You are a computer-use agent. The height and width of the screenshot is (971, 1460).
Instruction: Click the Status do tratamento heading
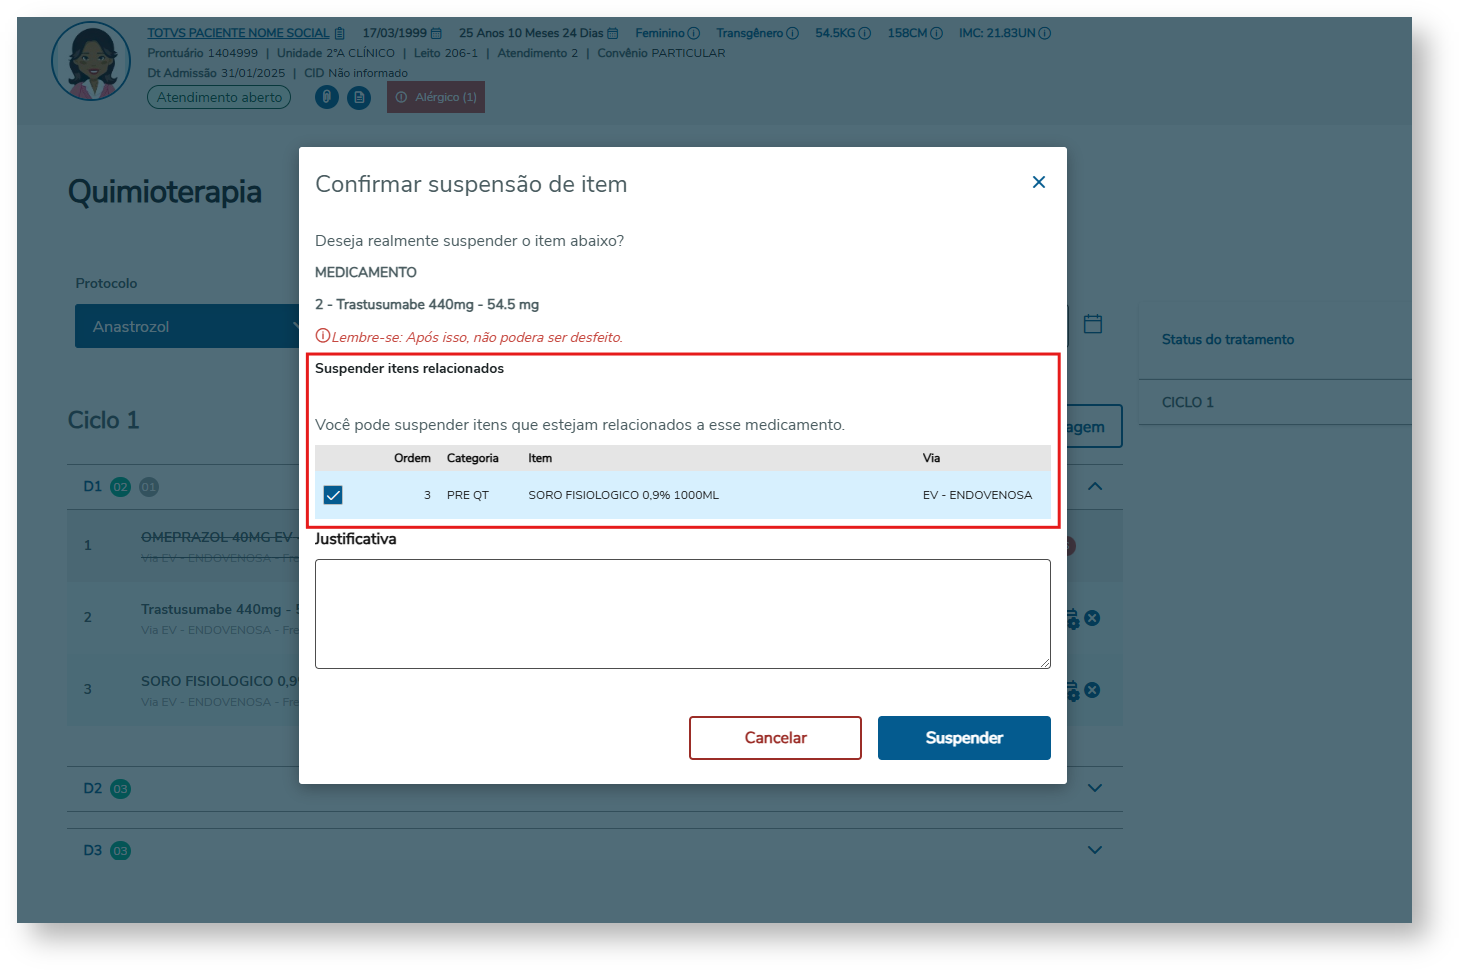click(1228, 340)
